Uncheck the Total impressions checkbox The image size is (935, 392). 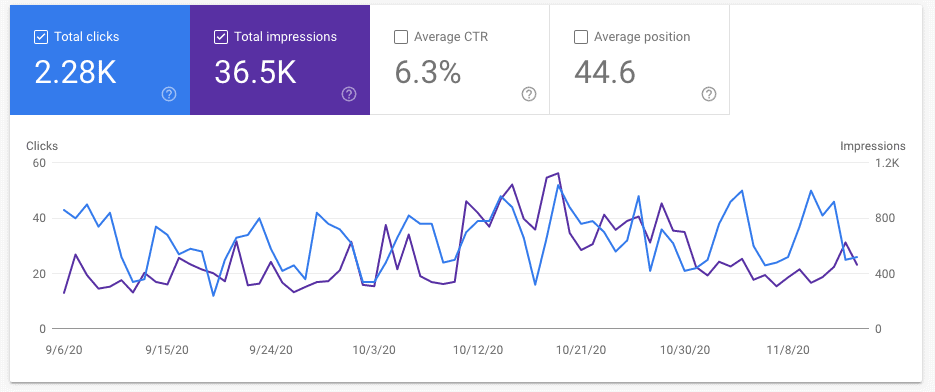click(x=221, y=37)
